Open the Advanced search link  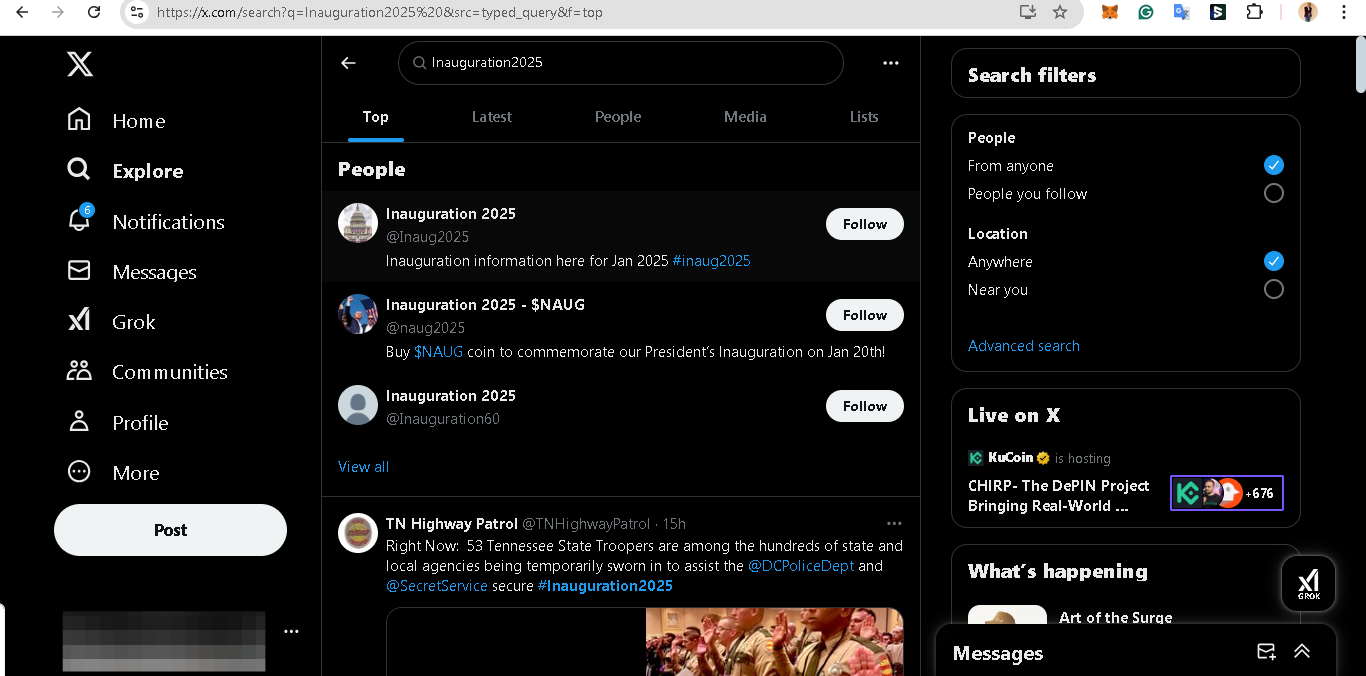[x=1024, y=346]
